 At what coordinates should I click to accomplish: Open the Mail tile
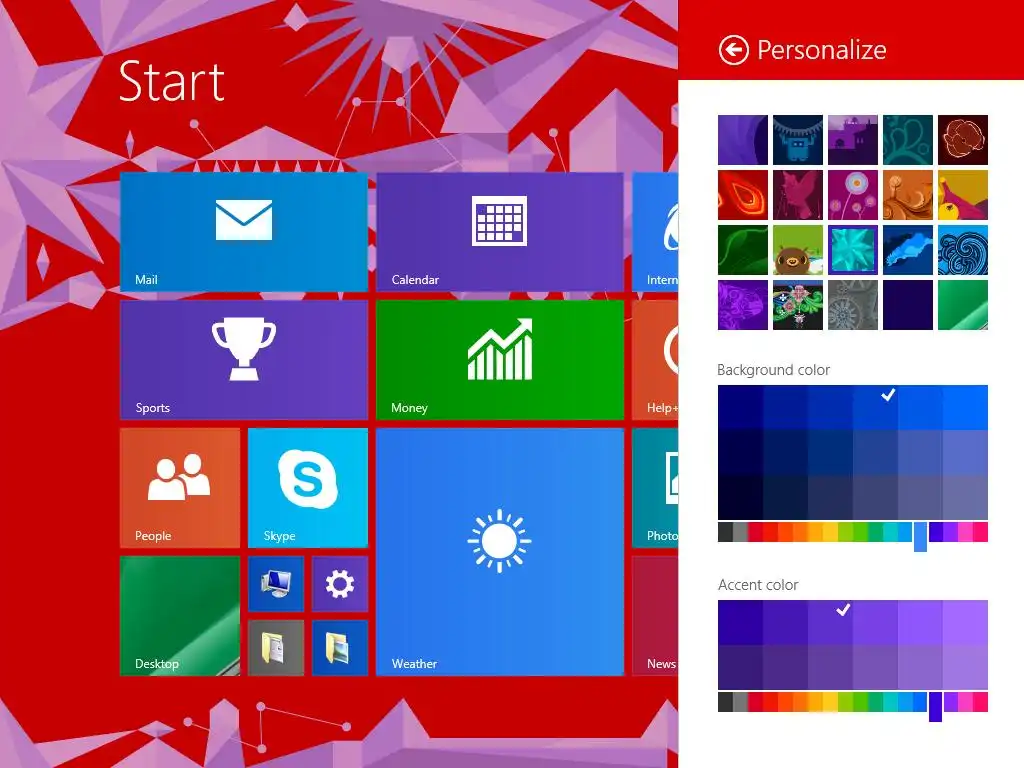point(244,232)
